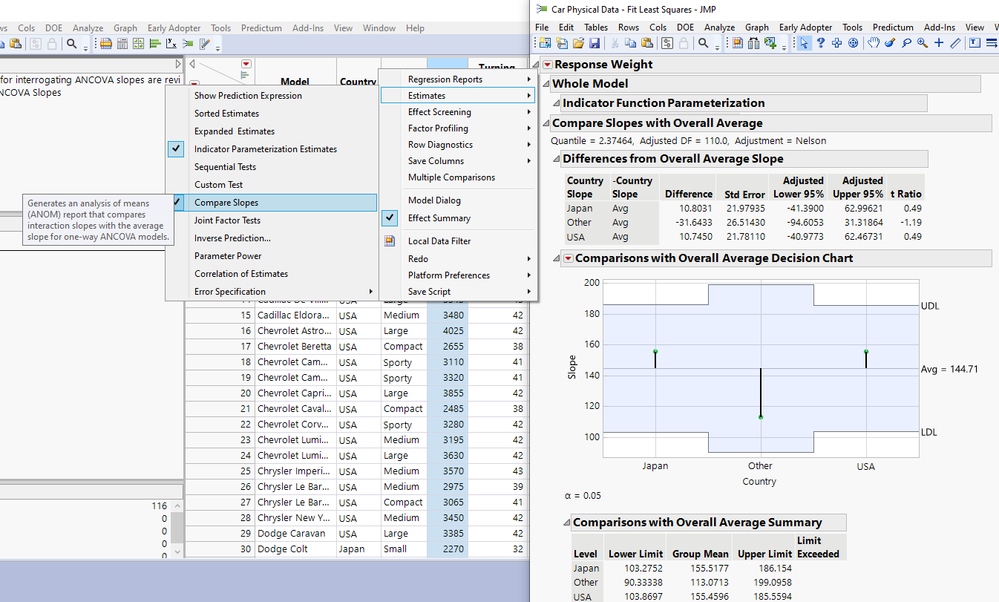This screenshot has width=999, height=602.
Task: Select the Grabber hand tool
Action: 873,43
